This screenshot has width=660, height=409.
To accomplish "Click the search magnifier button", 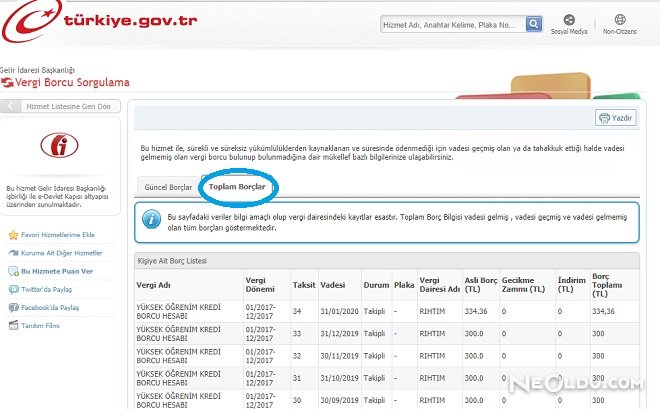I will (x=534, y=23).
